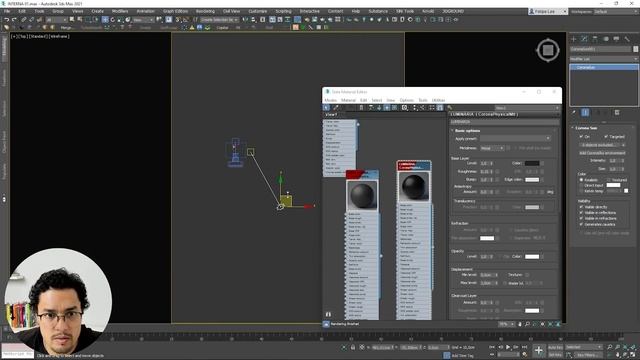Open the Options menu in Slate editor

(x=407, y=100)
